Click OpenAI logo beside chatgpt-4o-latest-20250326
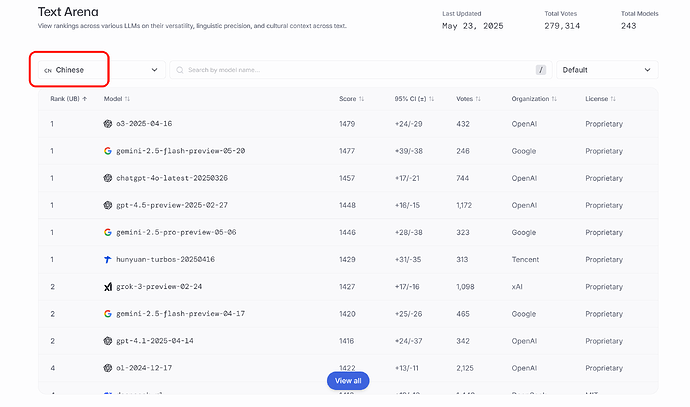The width and height of the screenshot is (690, 407). (x=108, y=178)
